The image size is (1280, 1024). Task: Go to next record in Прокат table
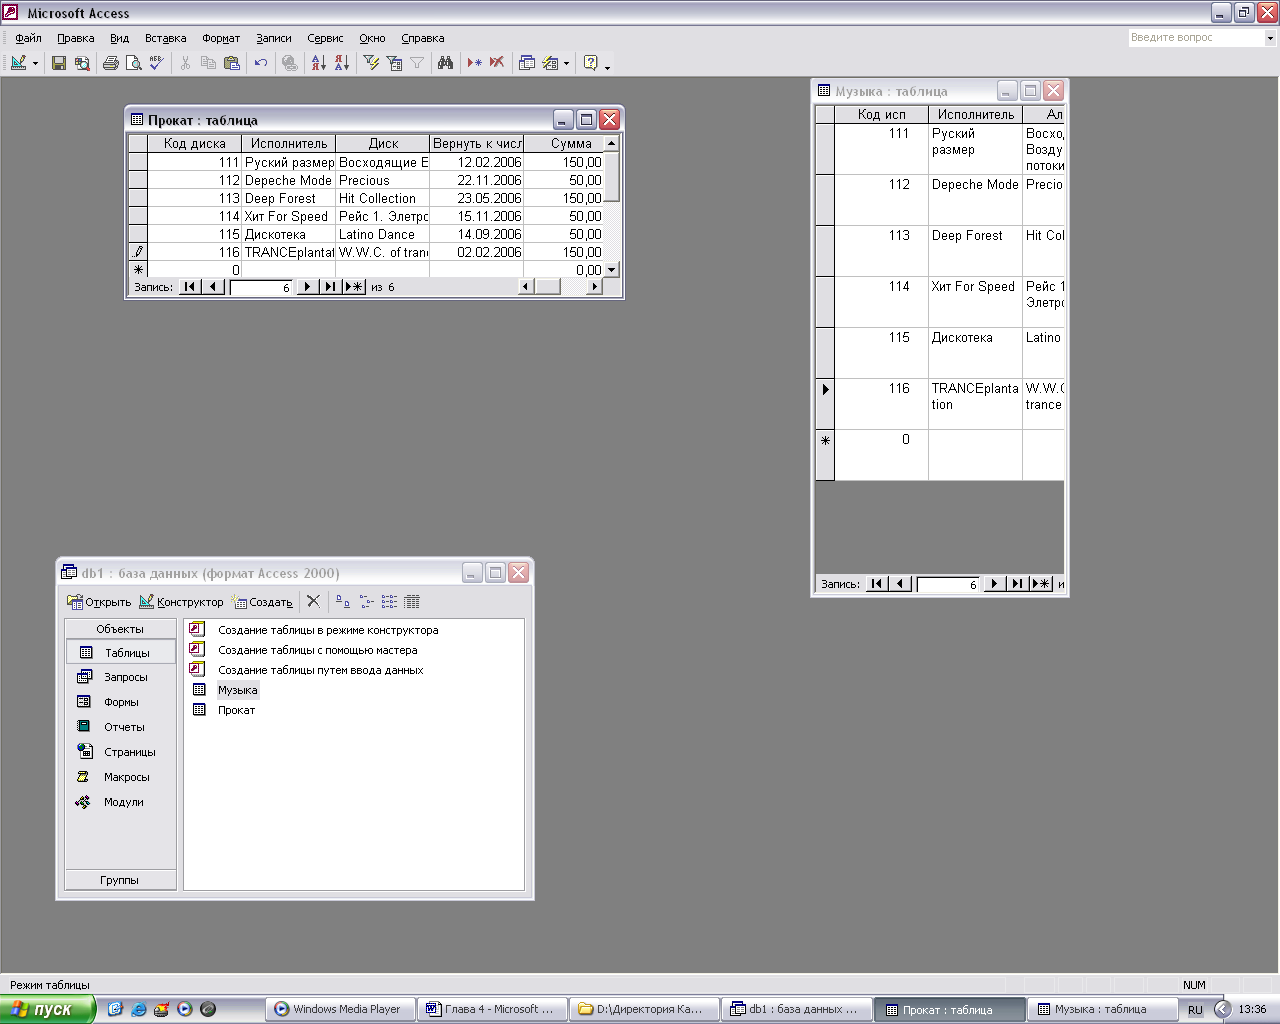pos(308,287)
